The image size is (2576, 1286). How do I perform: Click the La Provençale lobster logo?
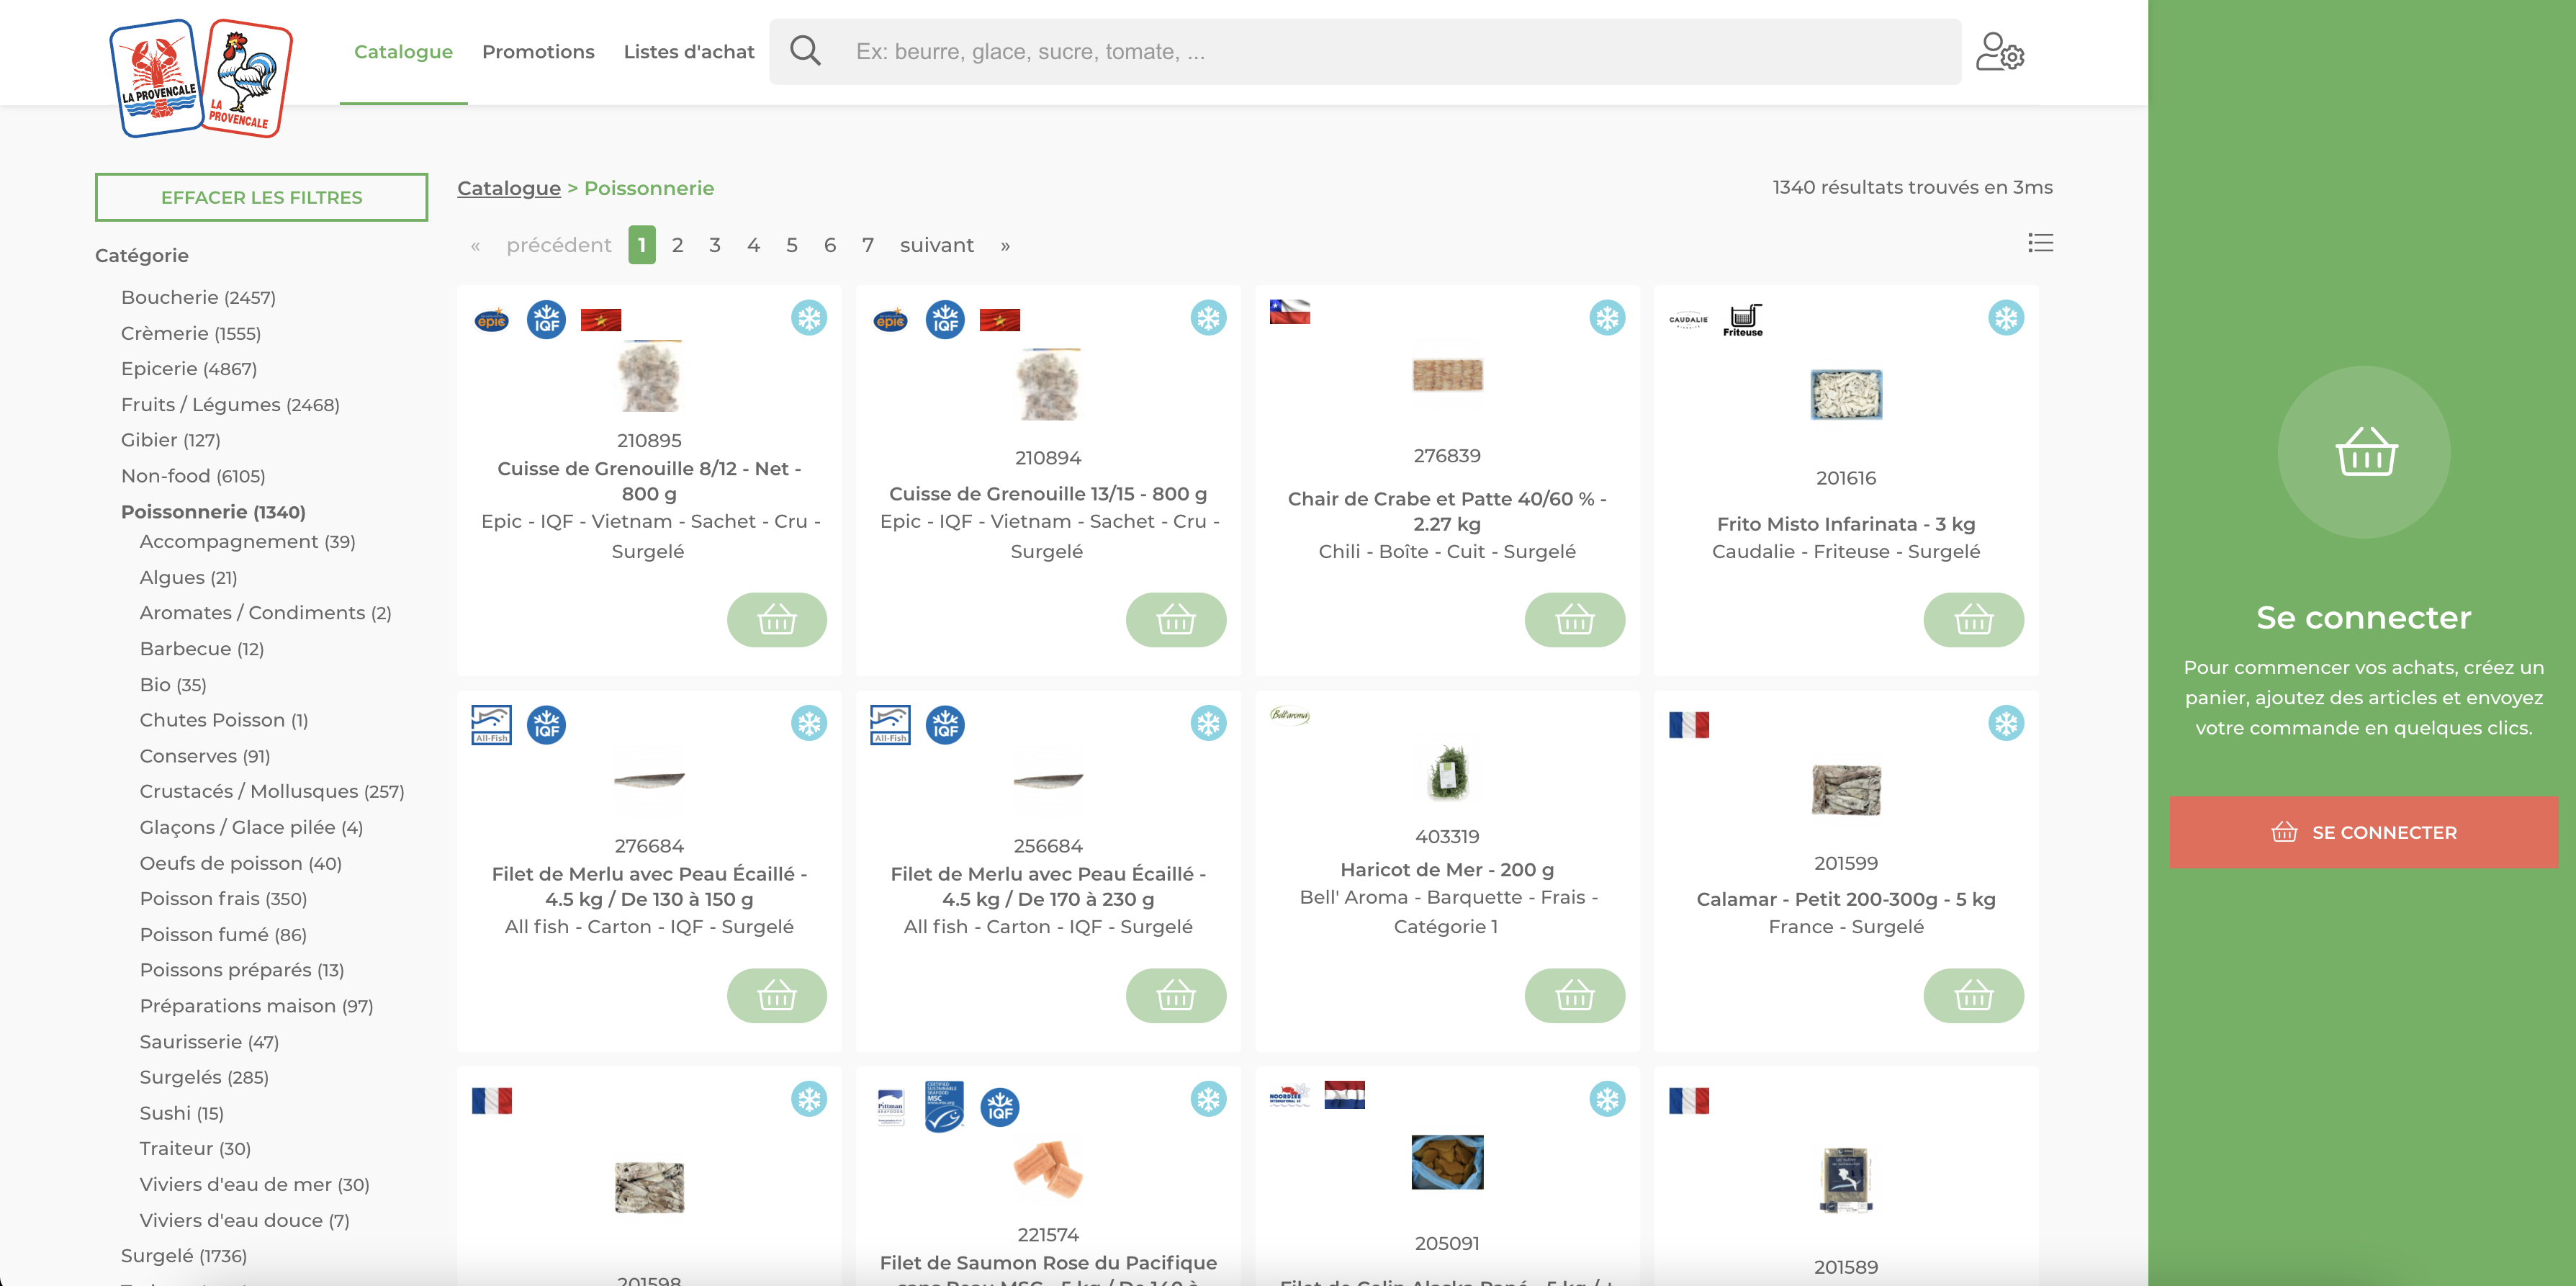[x=158, y=78]
